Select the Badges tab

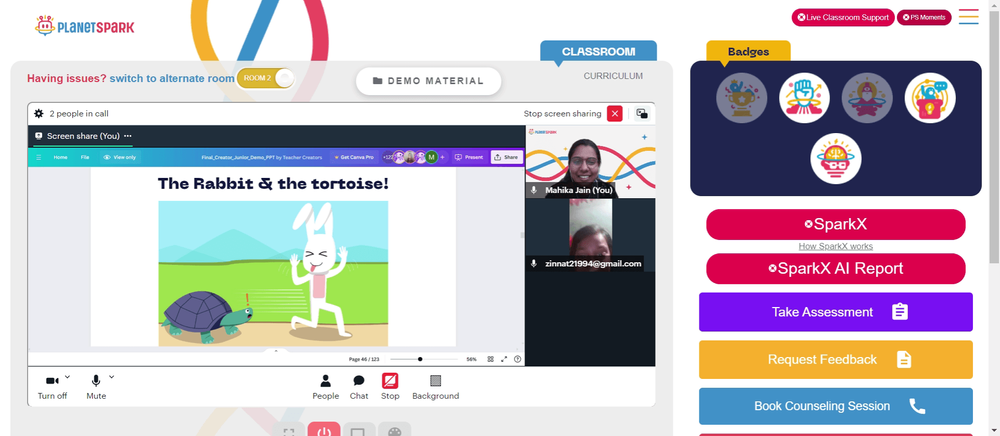(x=748, y=52)
